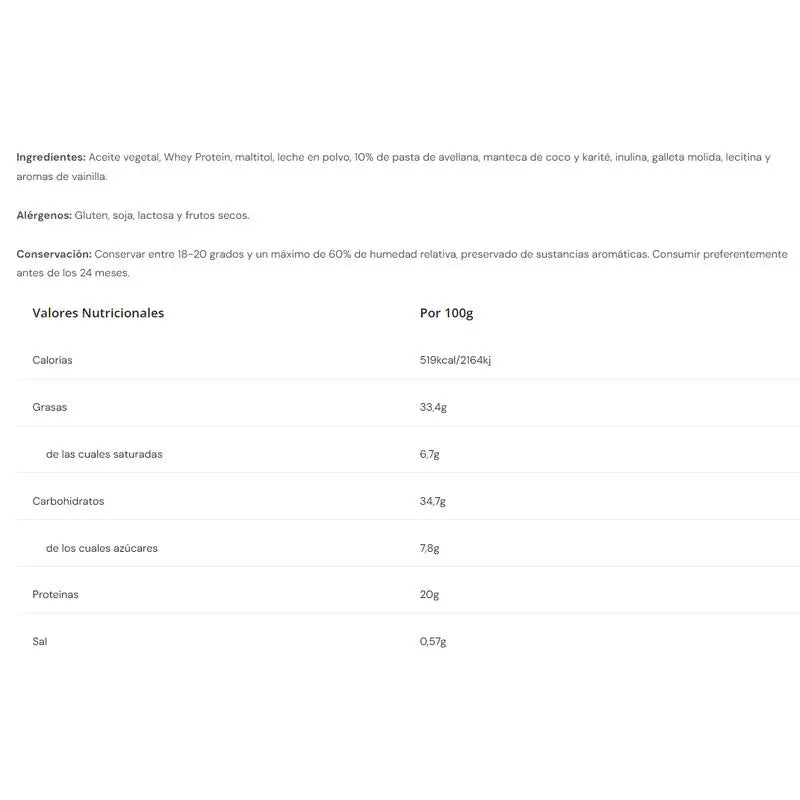Viewport: 800px width, 800px height.
Task: Select the "Valores Nutricionales" table header
Action: click(x=98, y=313)
